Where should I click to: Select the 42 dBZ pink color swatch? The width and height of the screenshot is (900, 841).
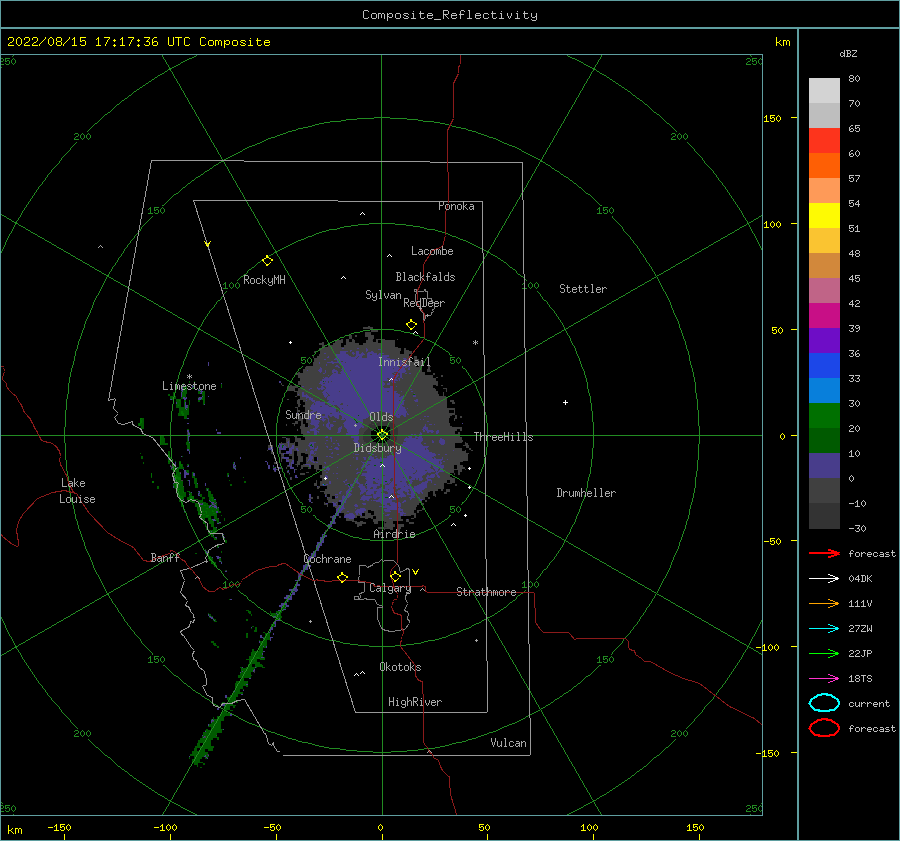(824, 290)
